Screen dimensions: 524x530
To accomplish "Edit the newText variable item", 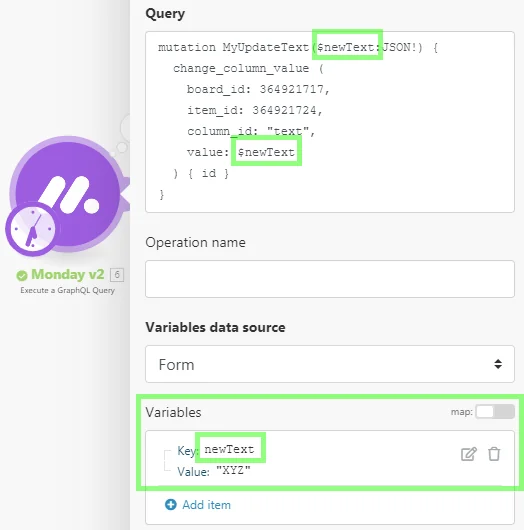I will tap(469, 454).
